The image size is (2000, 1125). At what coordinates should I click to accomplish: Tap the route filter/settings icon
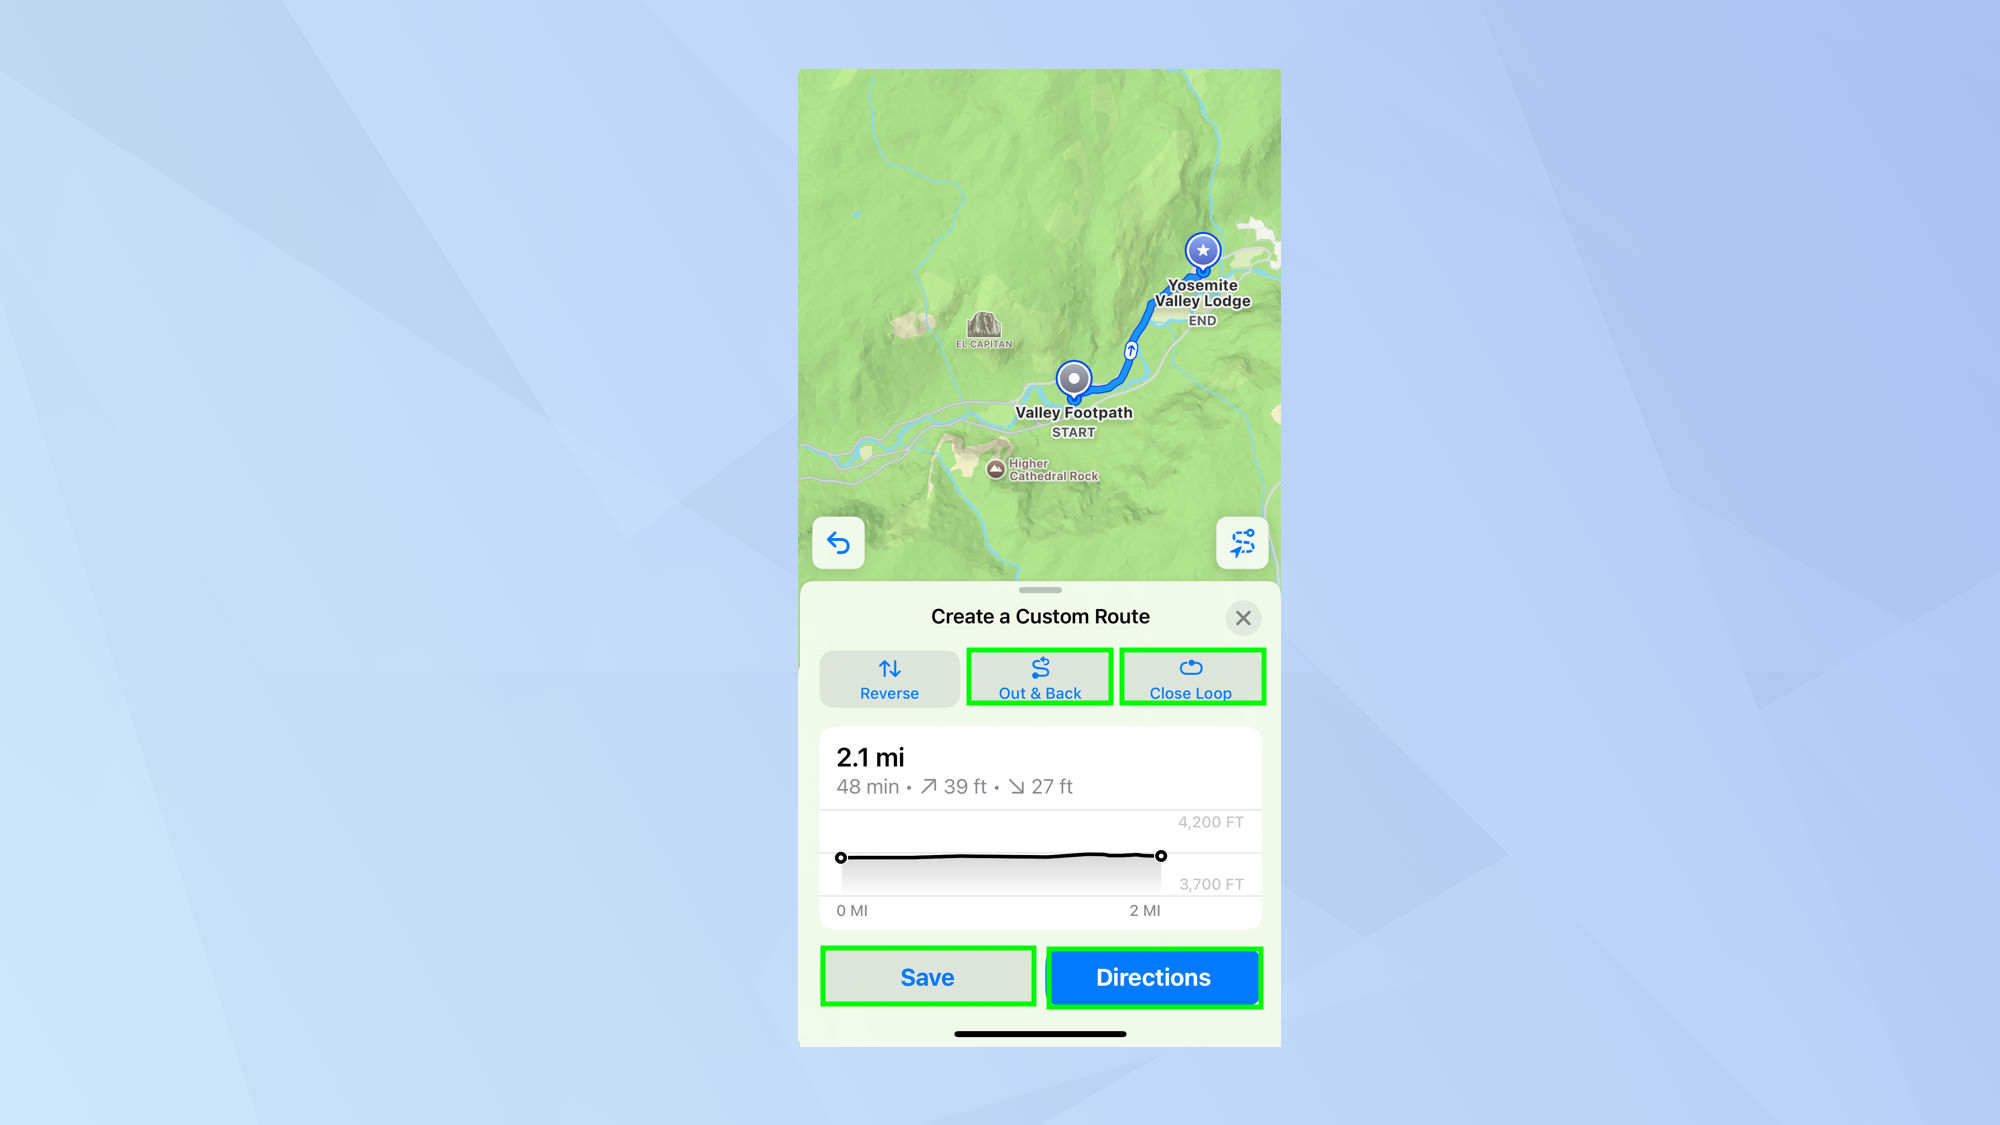click(x=1240, y=543)
